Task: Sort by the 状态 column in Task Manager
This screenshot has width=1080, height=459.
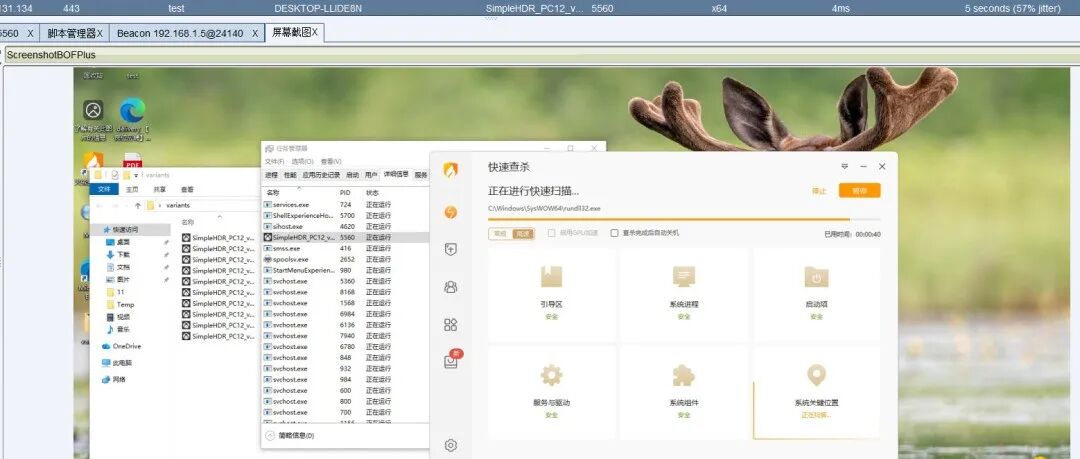Action: point(372,192)
